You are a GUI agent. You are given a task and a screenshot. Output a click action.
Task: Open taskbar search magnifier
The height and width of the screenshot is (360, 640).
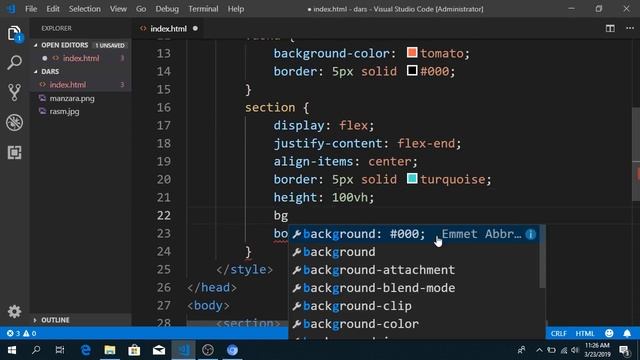pyautogui.click(x=36, y=350)
